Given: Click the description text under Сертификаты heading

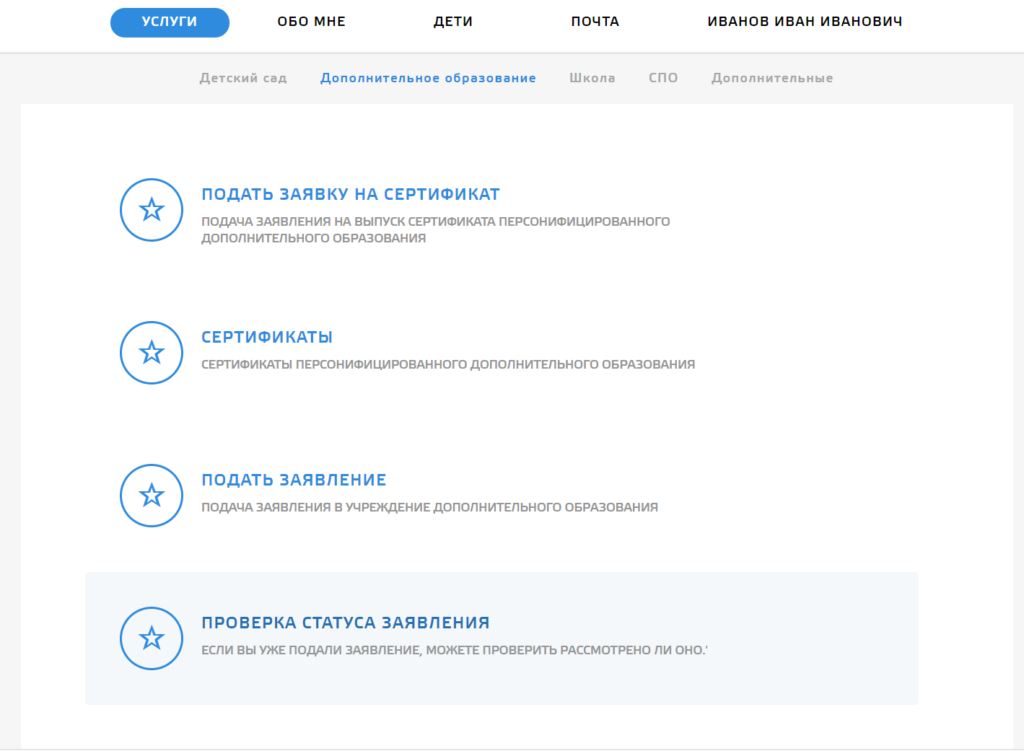Looking at the screenshot, I should [x=448, y=365].
